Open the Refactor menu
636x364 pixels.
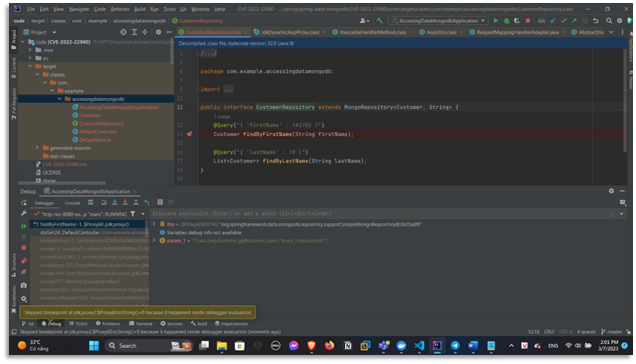coord(120,9)
